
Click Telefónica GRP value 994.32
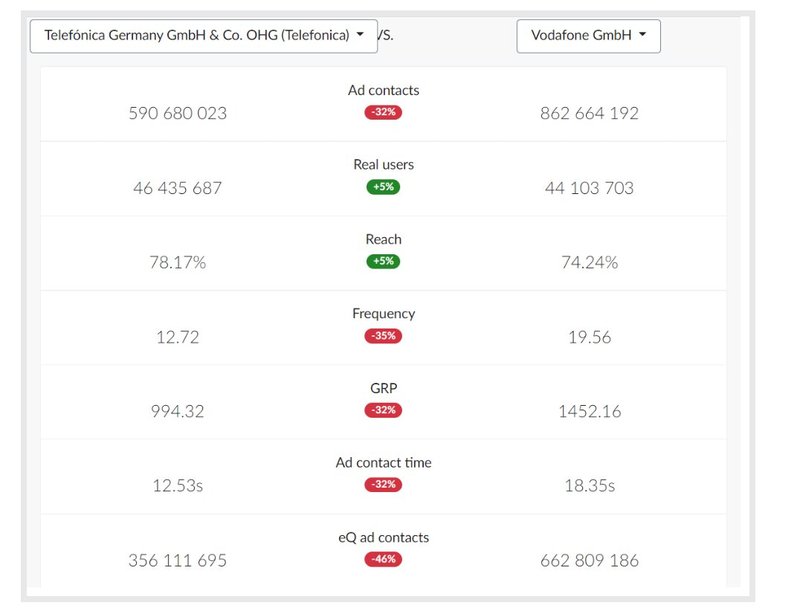click(178, 412)
